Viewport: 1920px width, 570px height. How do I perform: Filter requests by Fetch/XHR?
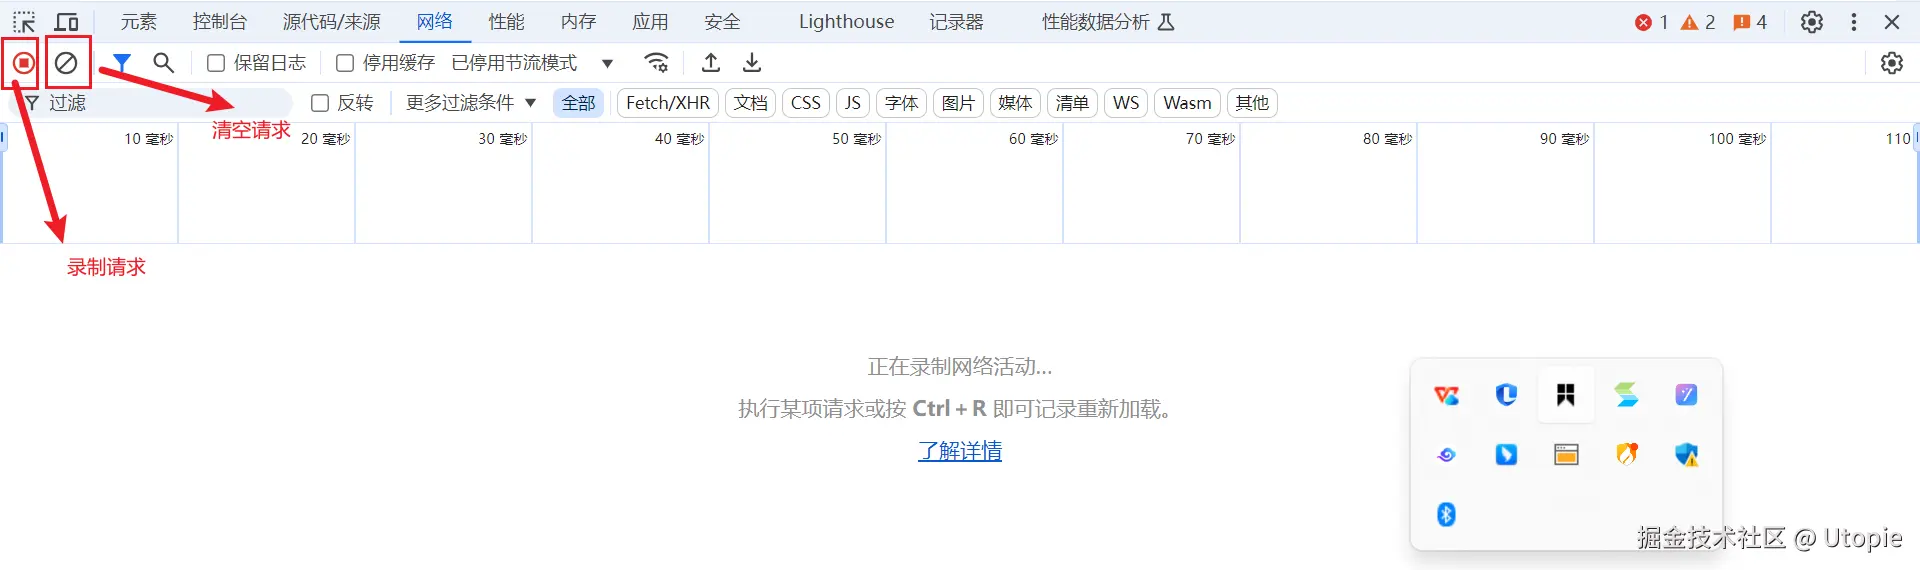[668, 103]
